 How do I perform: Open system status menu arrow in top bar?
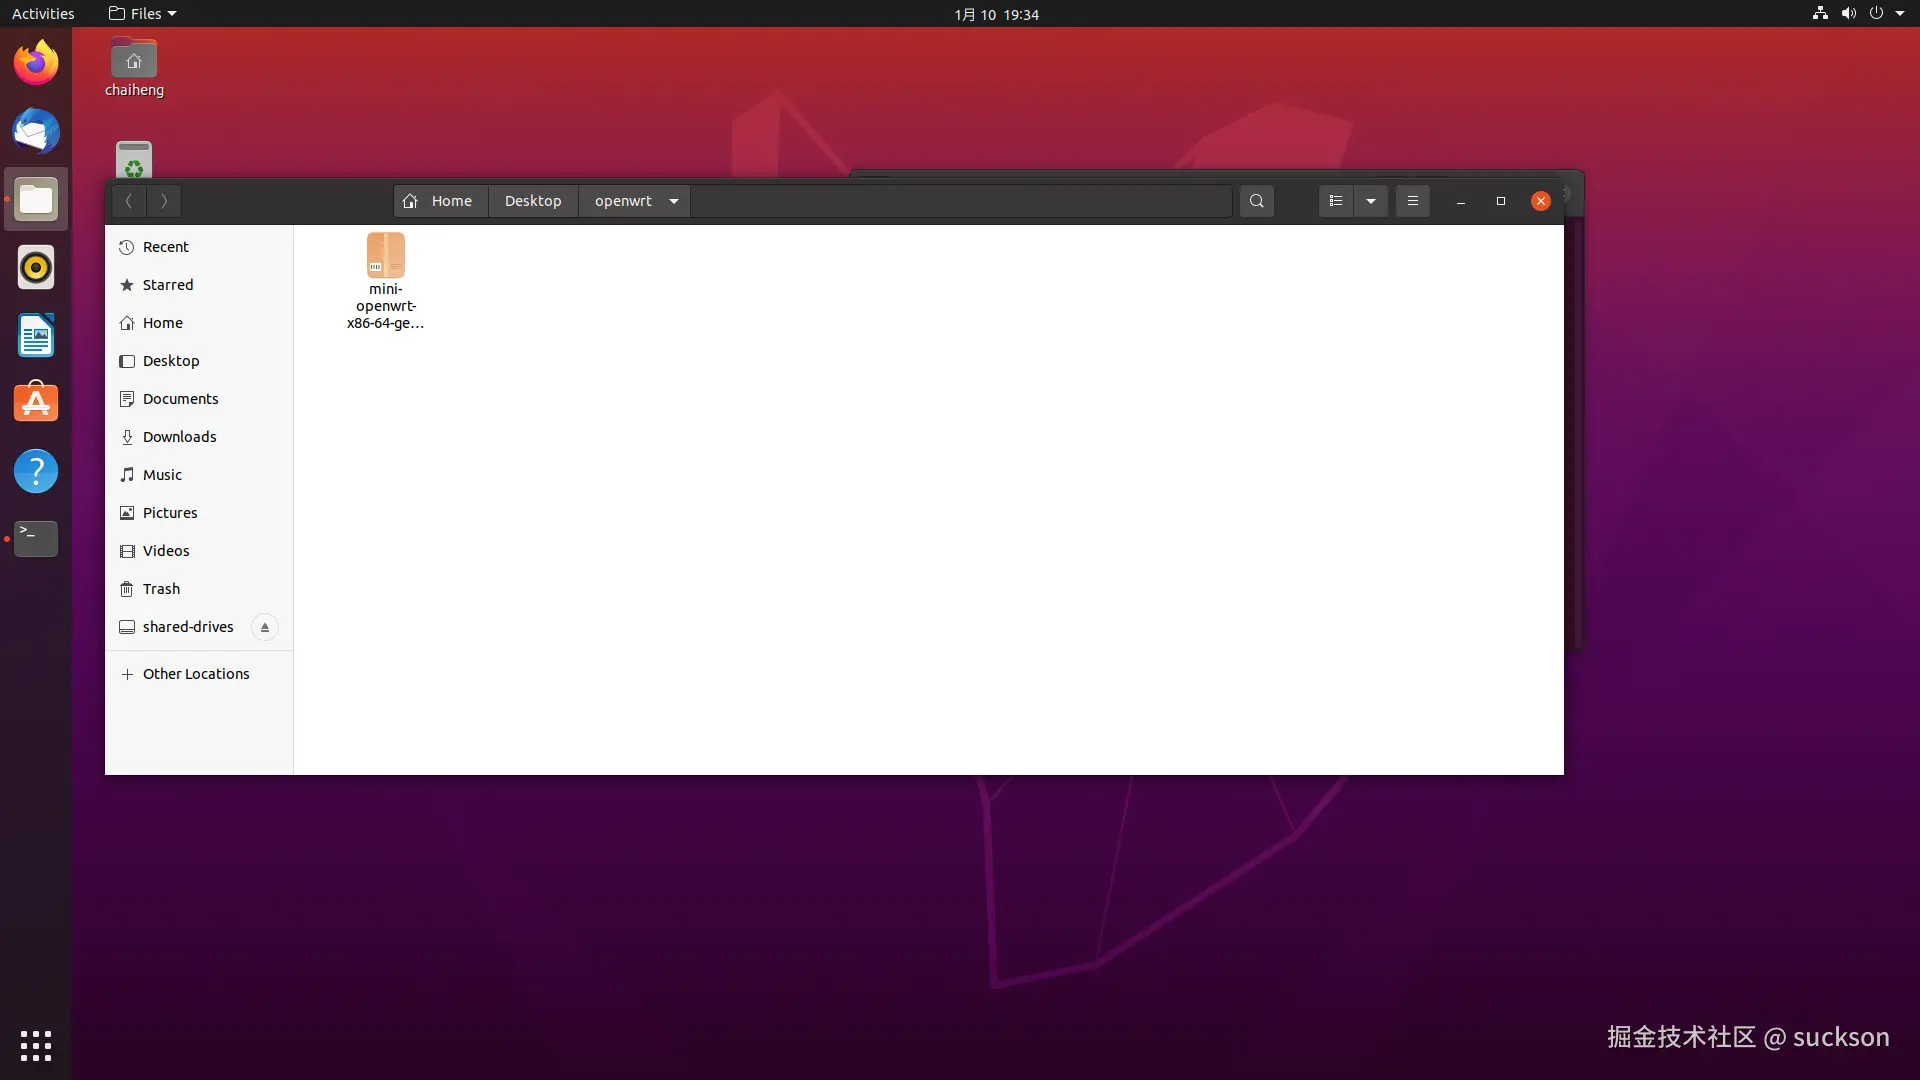click(x=1900, y=14)
